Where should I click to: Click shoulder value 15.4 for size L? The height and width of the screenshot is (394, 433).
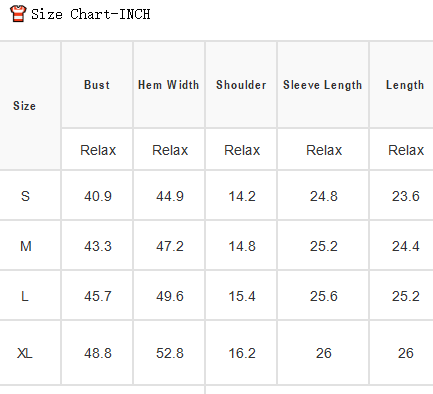pos(242,296)
